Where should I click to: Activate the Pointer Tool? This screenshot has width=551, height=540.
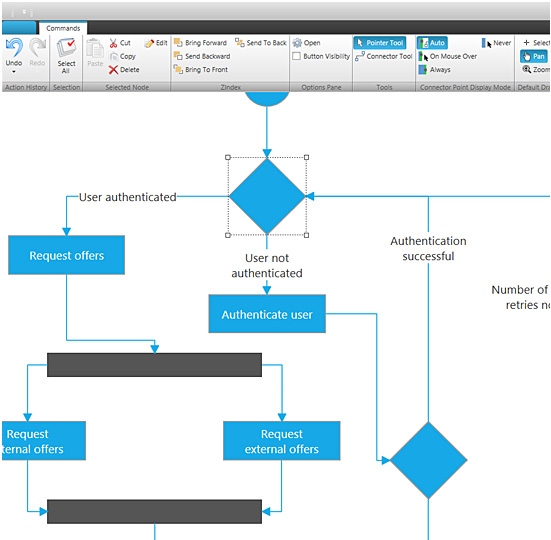380,43
